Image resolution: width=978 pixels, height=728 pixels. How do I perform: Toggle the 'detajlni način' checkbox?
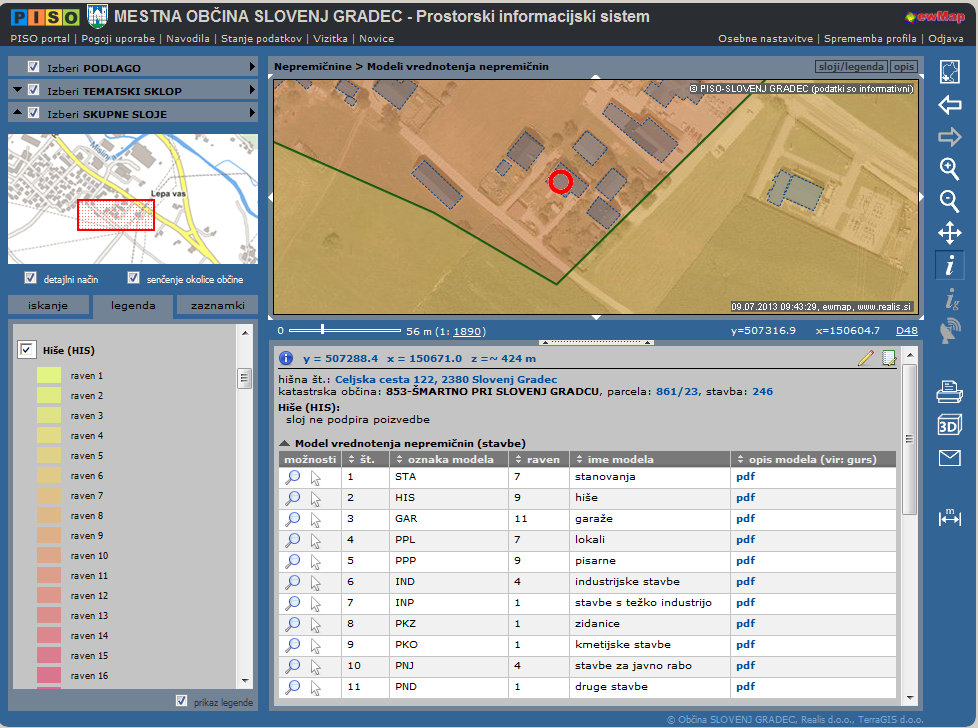coord(30,278)
